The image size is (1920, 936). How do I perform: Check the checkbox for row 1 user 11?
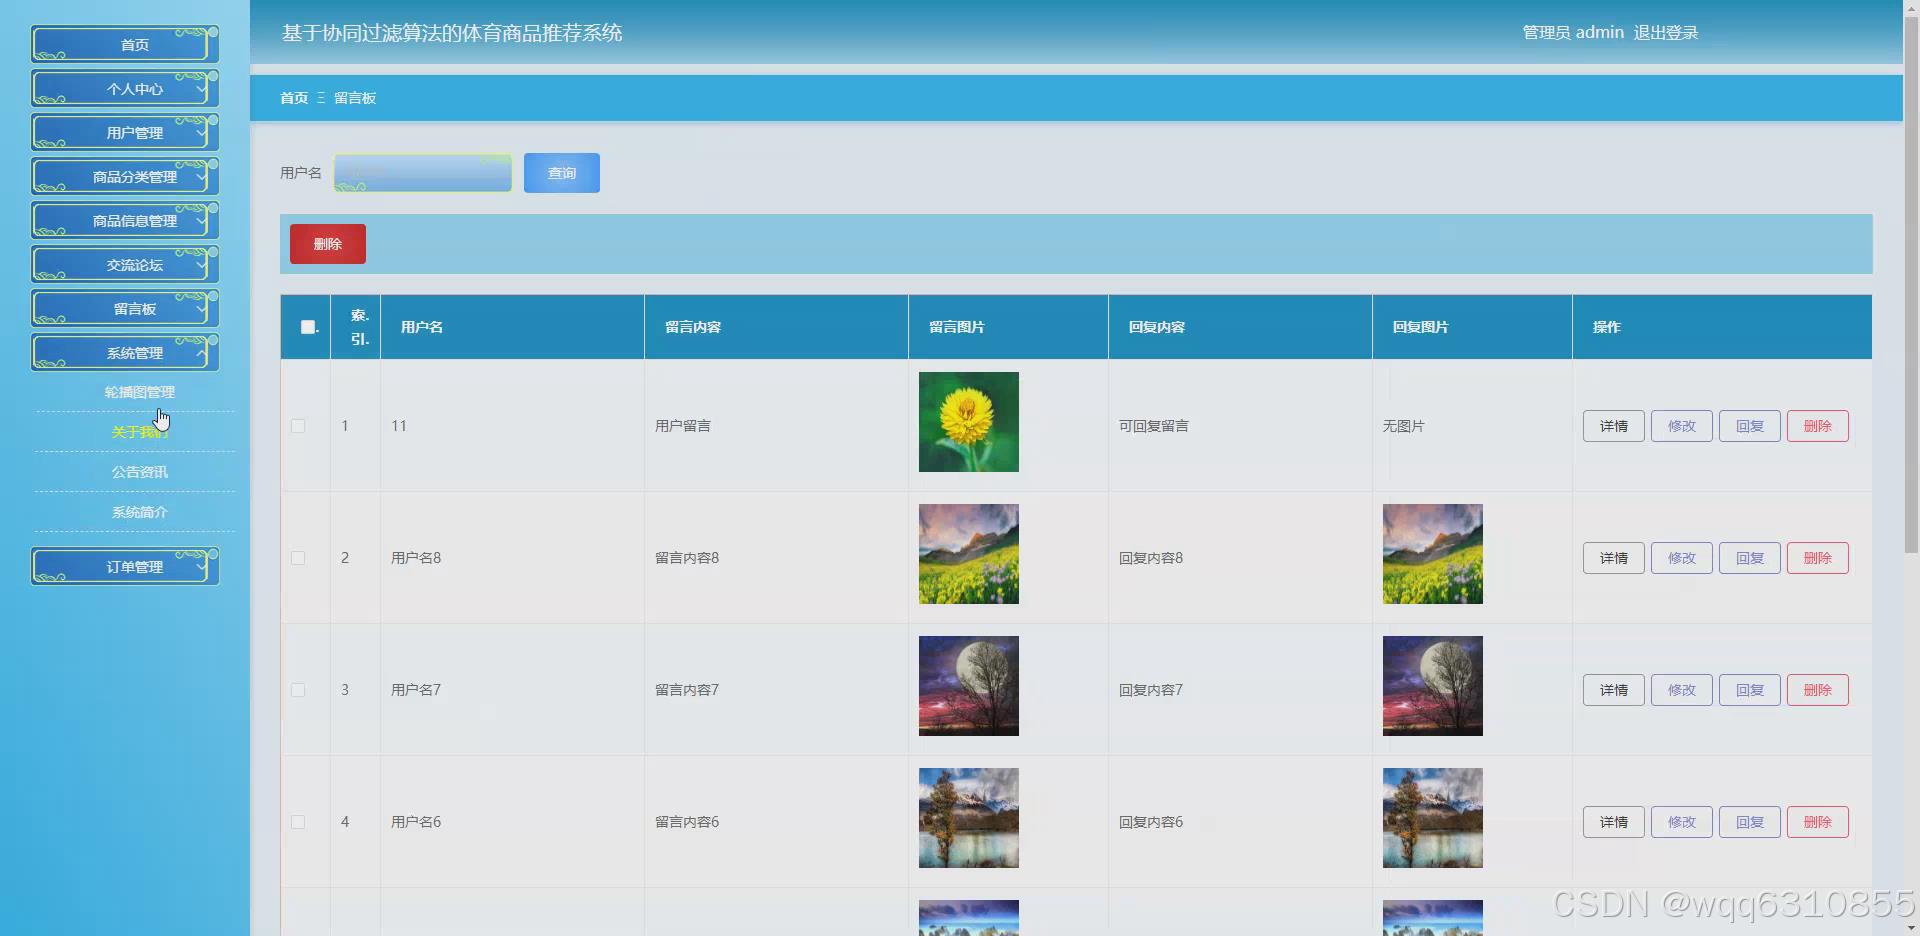[x=298, y=426]
